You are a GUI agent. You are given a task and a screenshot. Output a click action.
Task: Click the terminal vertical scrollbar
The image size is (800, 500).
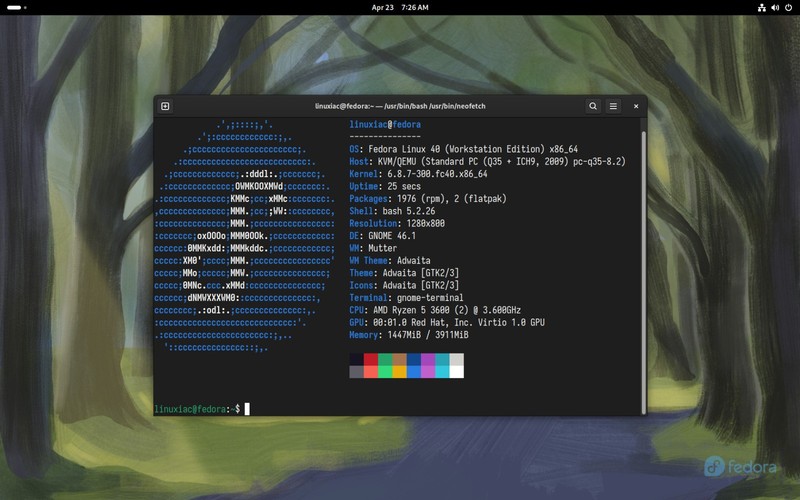[x=643, y=272]
